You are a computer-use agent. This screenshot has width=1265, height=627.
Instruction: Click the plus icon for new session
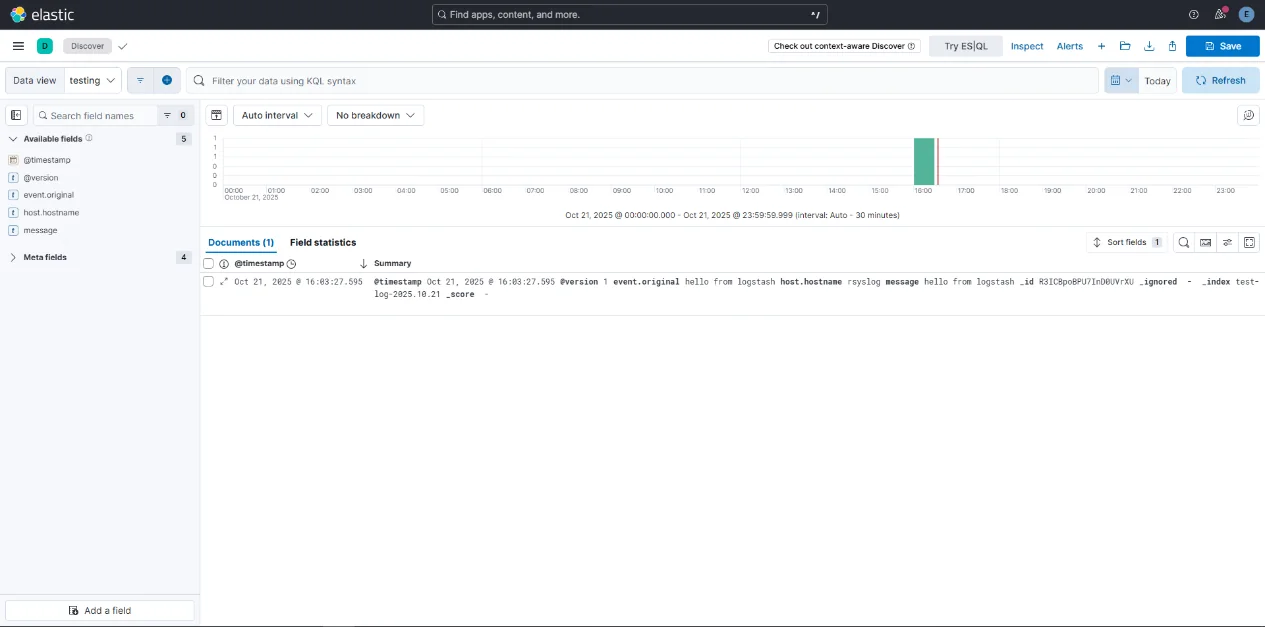coord(1101,46)
